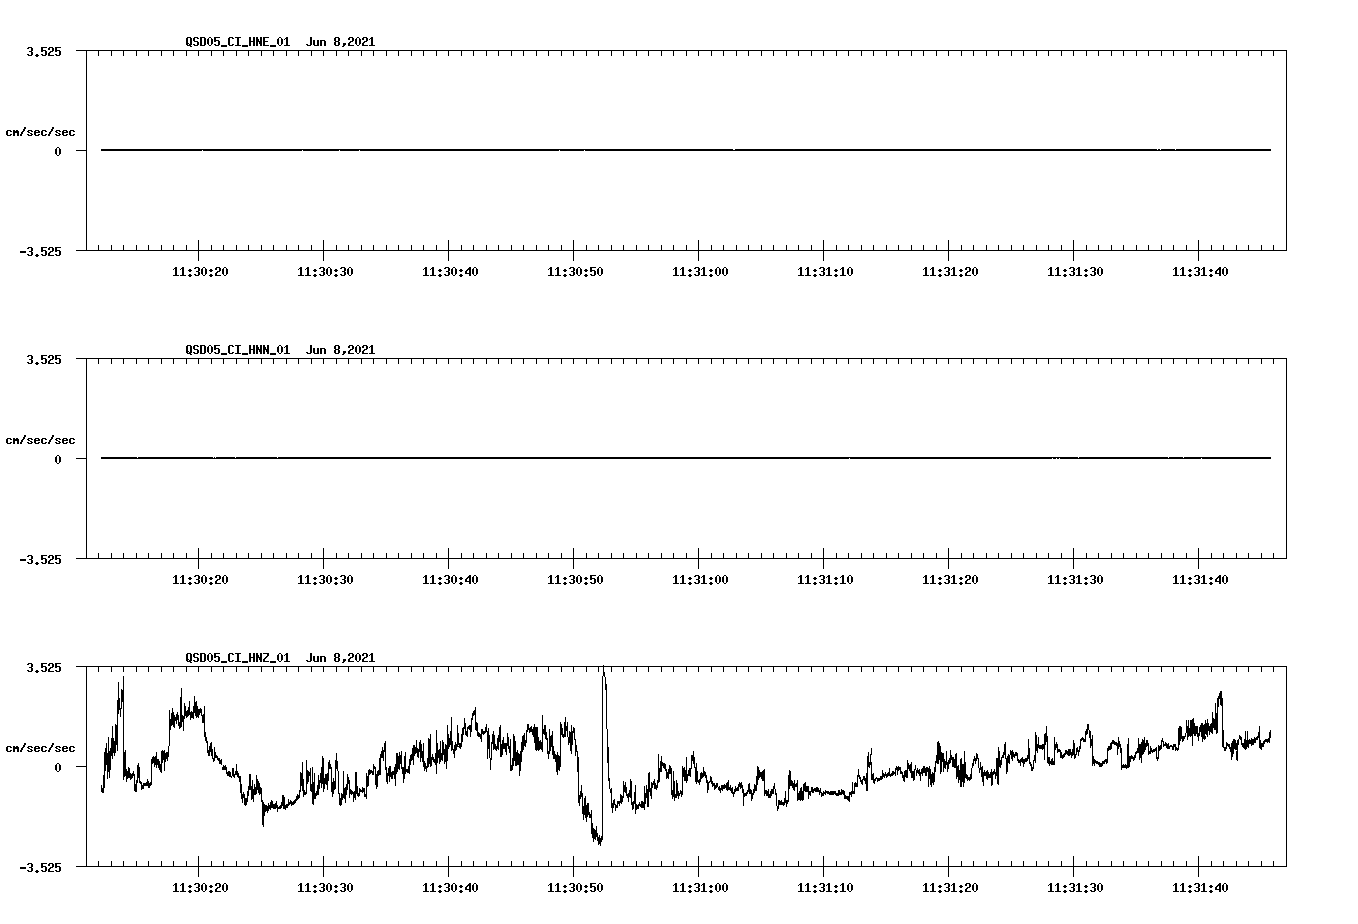
Task: Click the HNN plot's 11:30:50 time label
Action: click(x=575, y=580)
